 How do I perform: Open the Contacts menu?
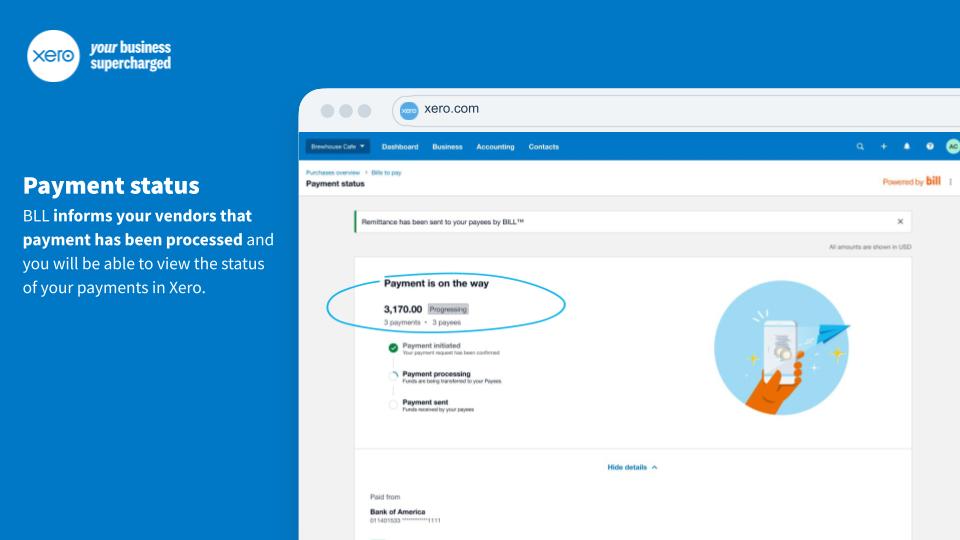544,147
